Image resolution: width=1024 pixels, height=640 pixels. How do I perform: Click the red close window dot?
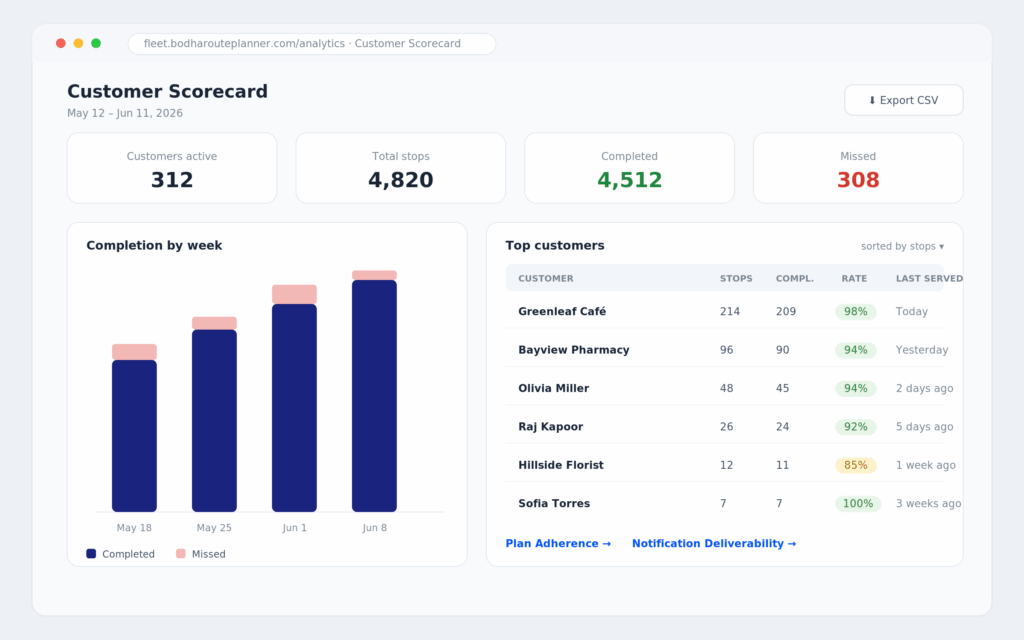61,43
